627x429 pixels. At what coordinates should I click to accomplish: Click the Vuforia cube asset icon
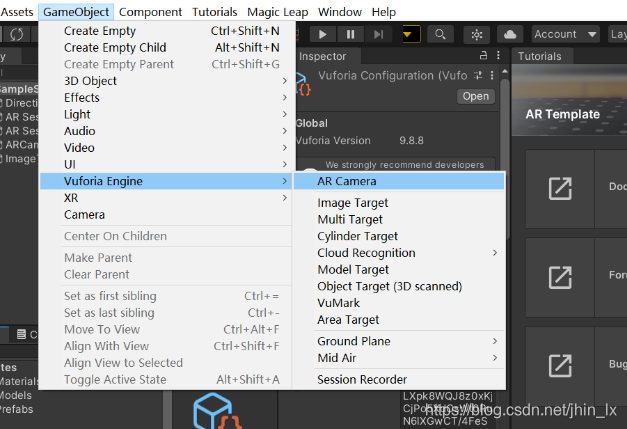(216, 411)
